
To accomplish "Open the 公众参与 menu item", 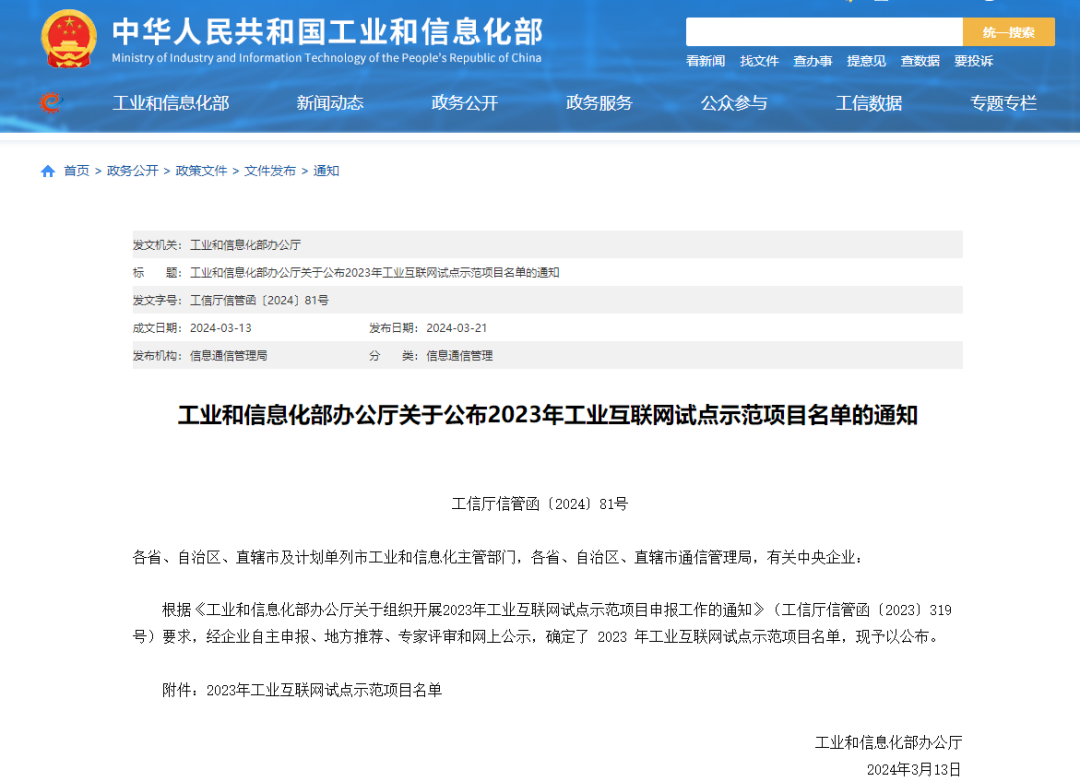I will (734, 103).
